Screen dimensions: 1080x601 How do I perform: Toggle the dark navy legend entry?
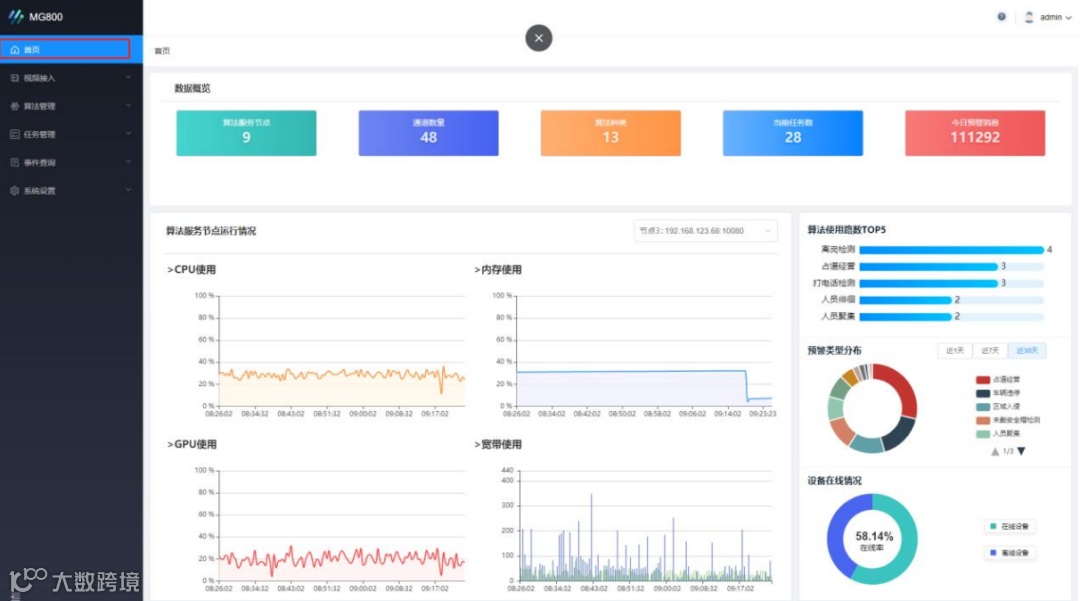coord(998,393)
